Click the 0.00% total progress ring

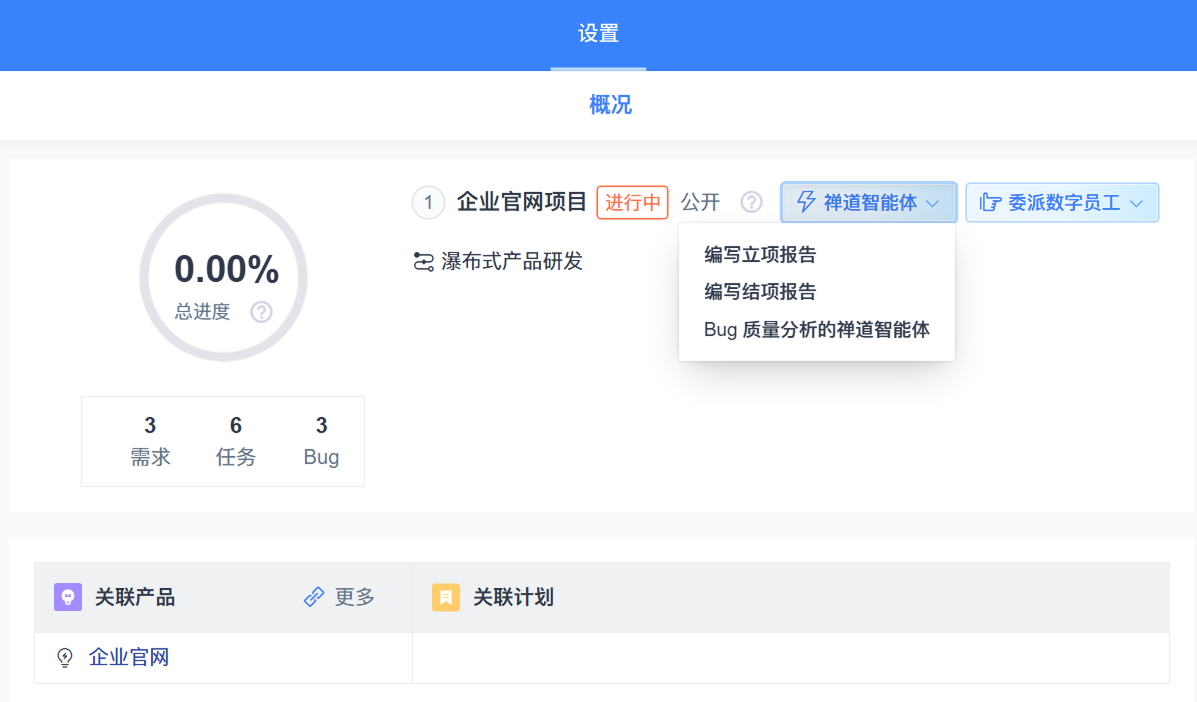click(224, 277)
